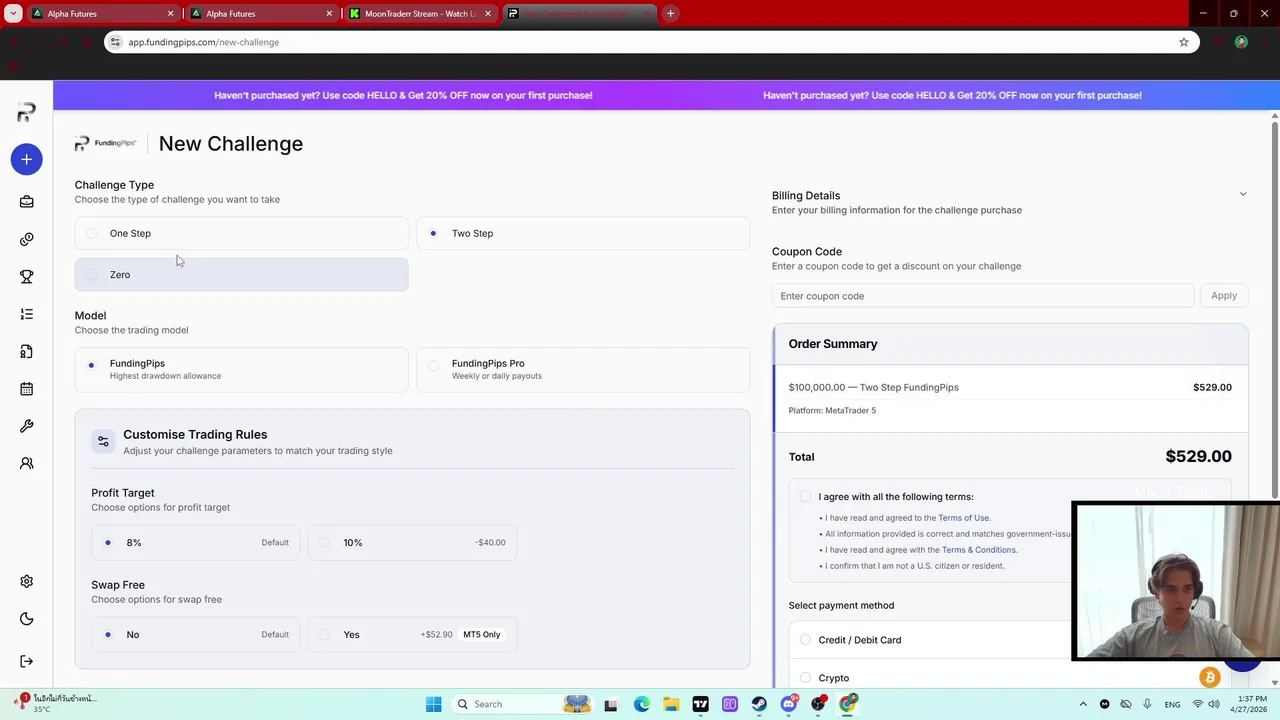Open the certificate document icon in sidebar
The image size is (1280, 720).
(27, 352)
